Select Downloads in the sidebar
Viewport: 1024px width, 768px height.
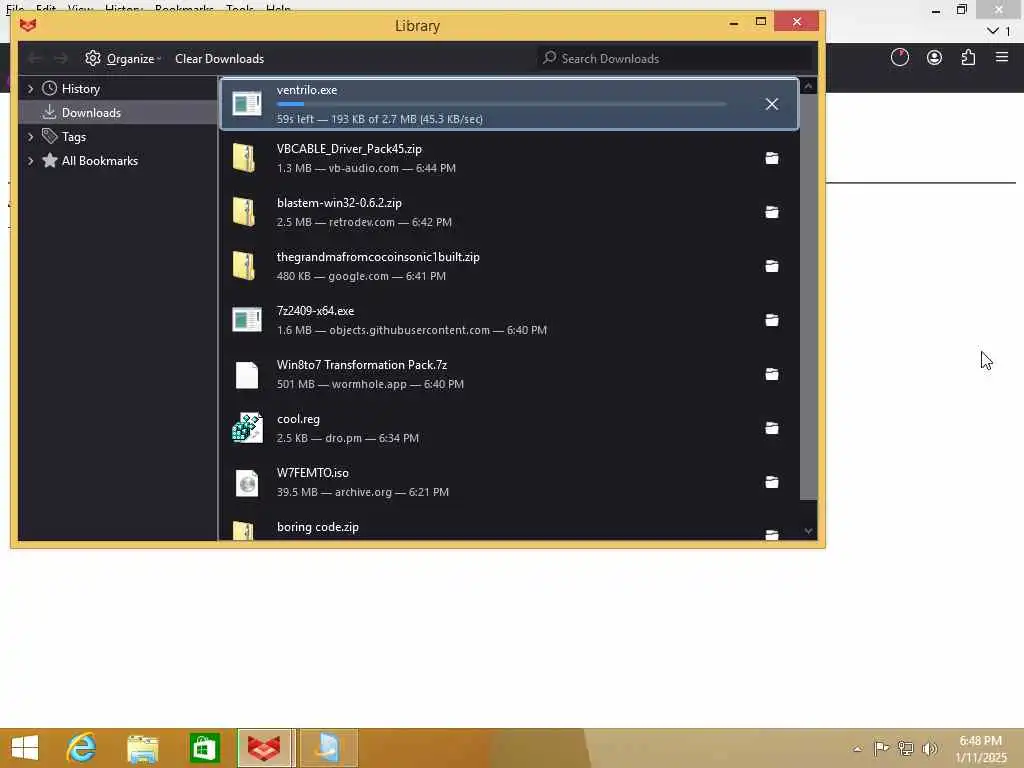91,113
